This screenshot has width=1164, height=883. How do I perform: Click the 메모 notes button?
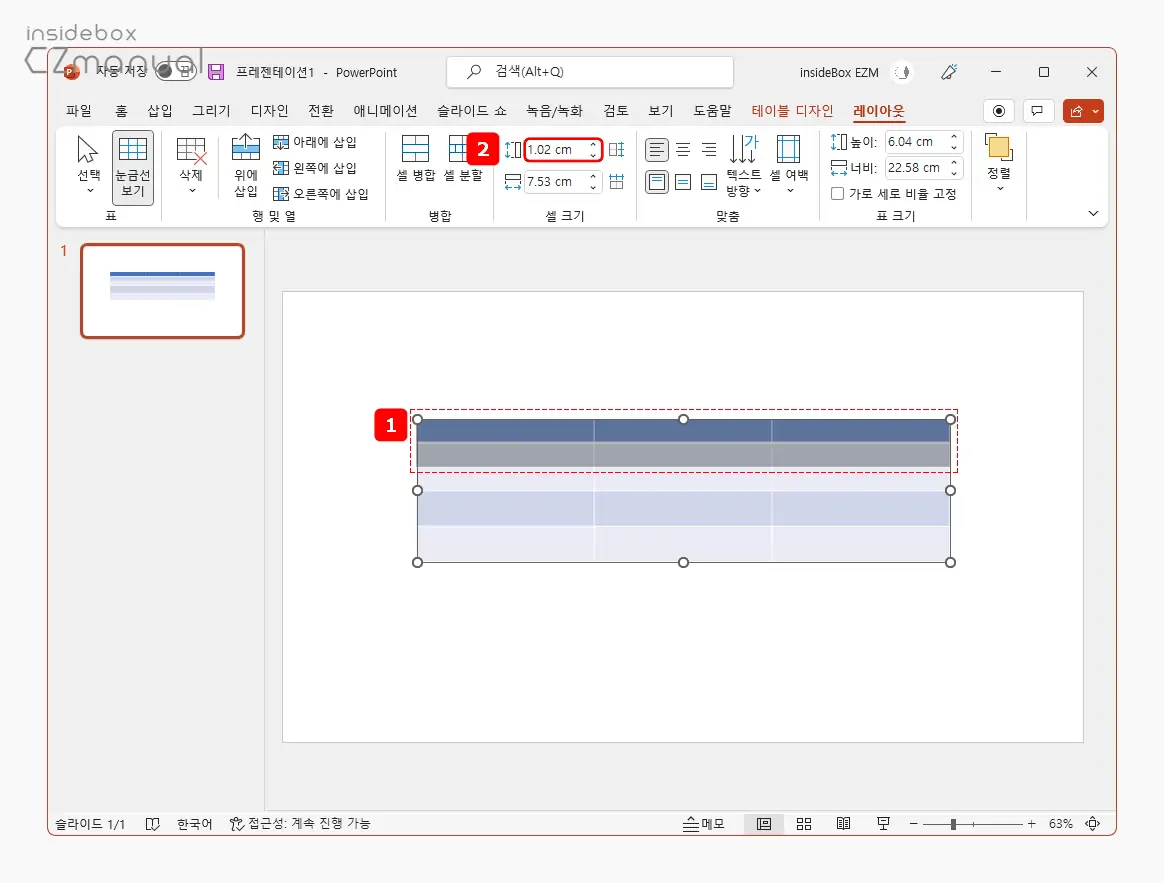(x=704, y=824)
